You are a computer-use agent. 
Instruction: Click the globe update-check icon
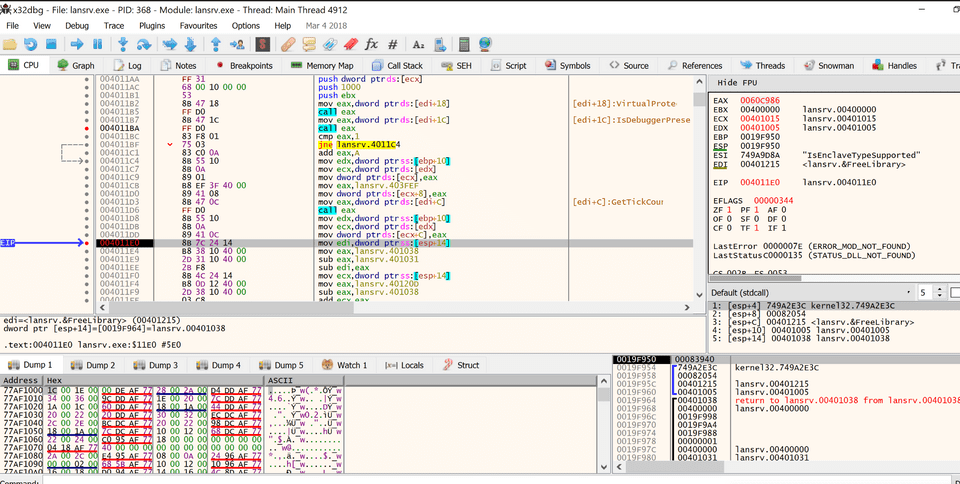click(x=486, y=44)
